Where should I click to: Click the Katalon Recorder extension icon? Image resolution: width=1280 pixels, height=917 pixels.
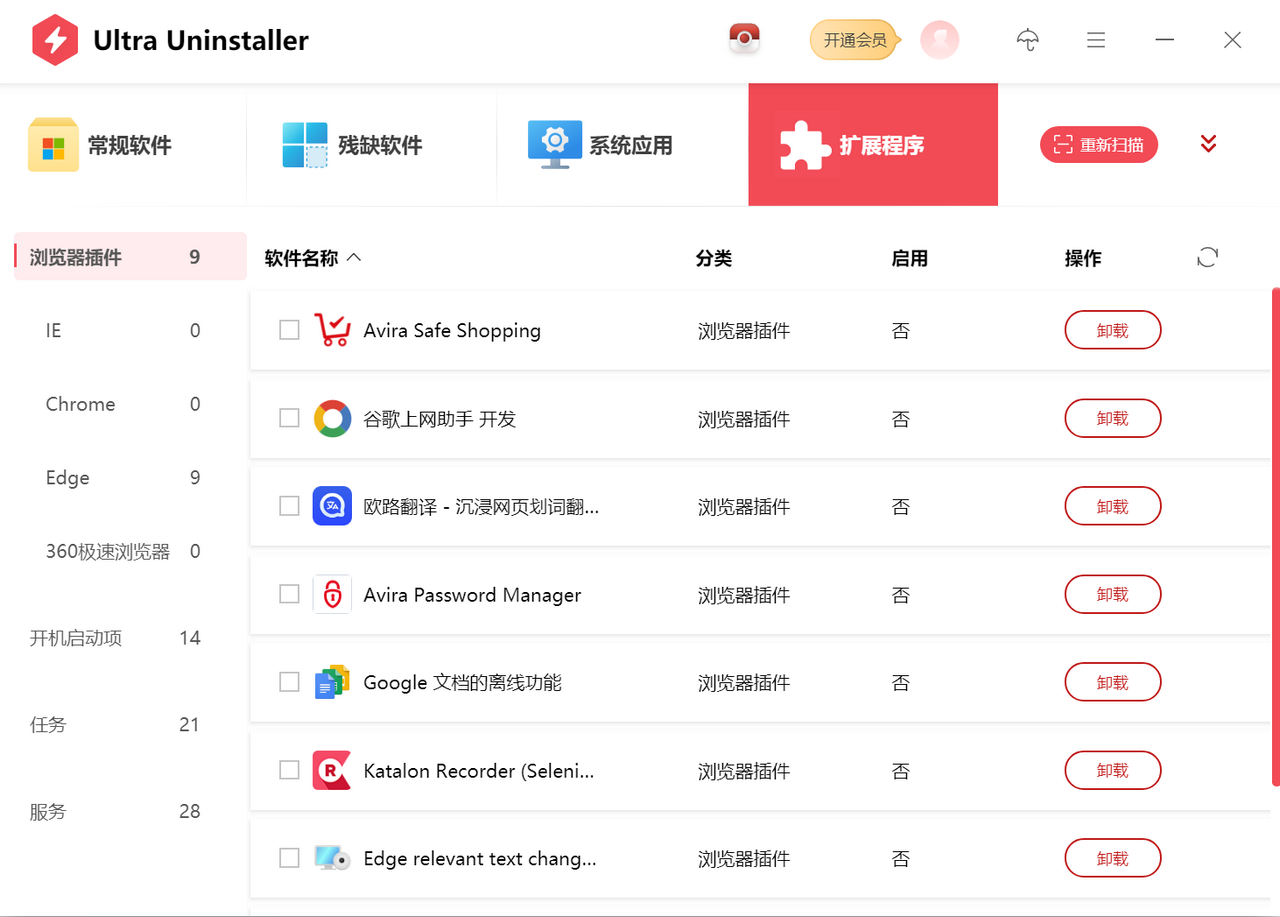(332, 770)
